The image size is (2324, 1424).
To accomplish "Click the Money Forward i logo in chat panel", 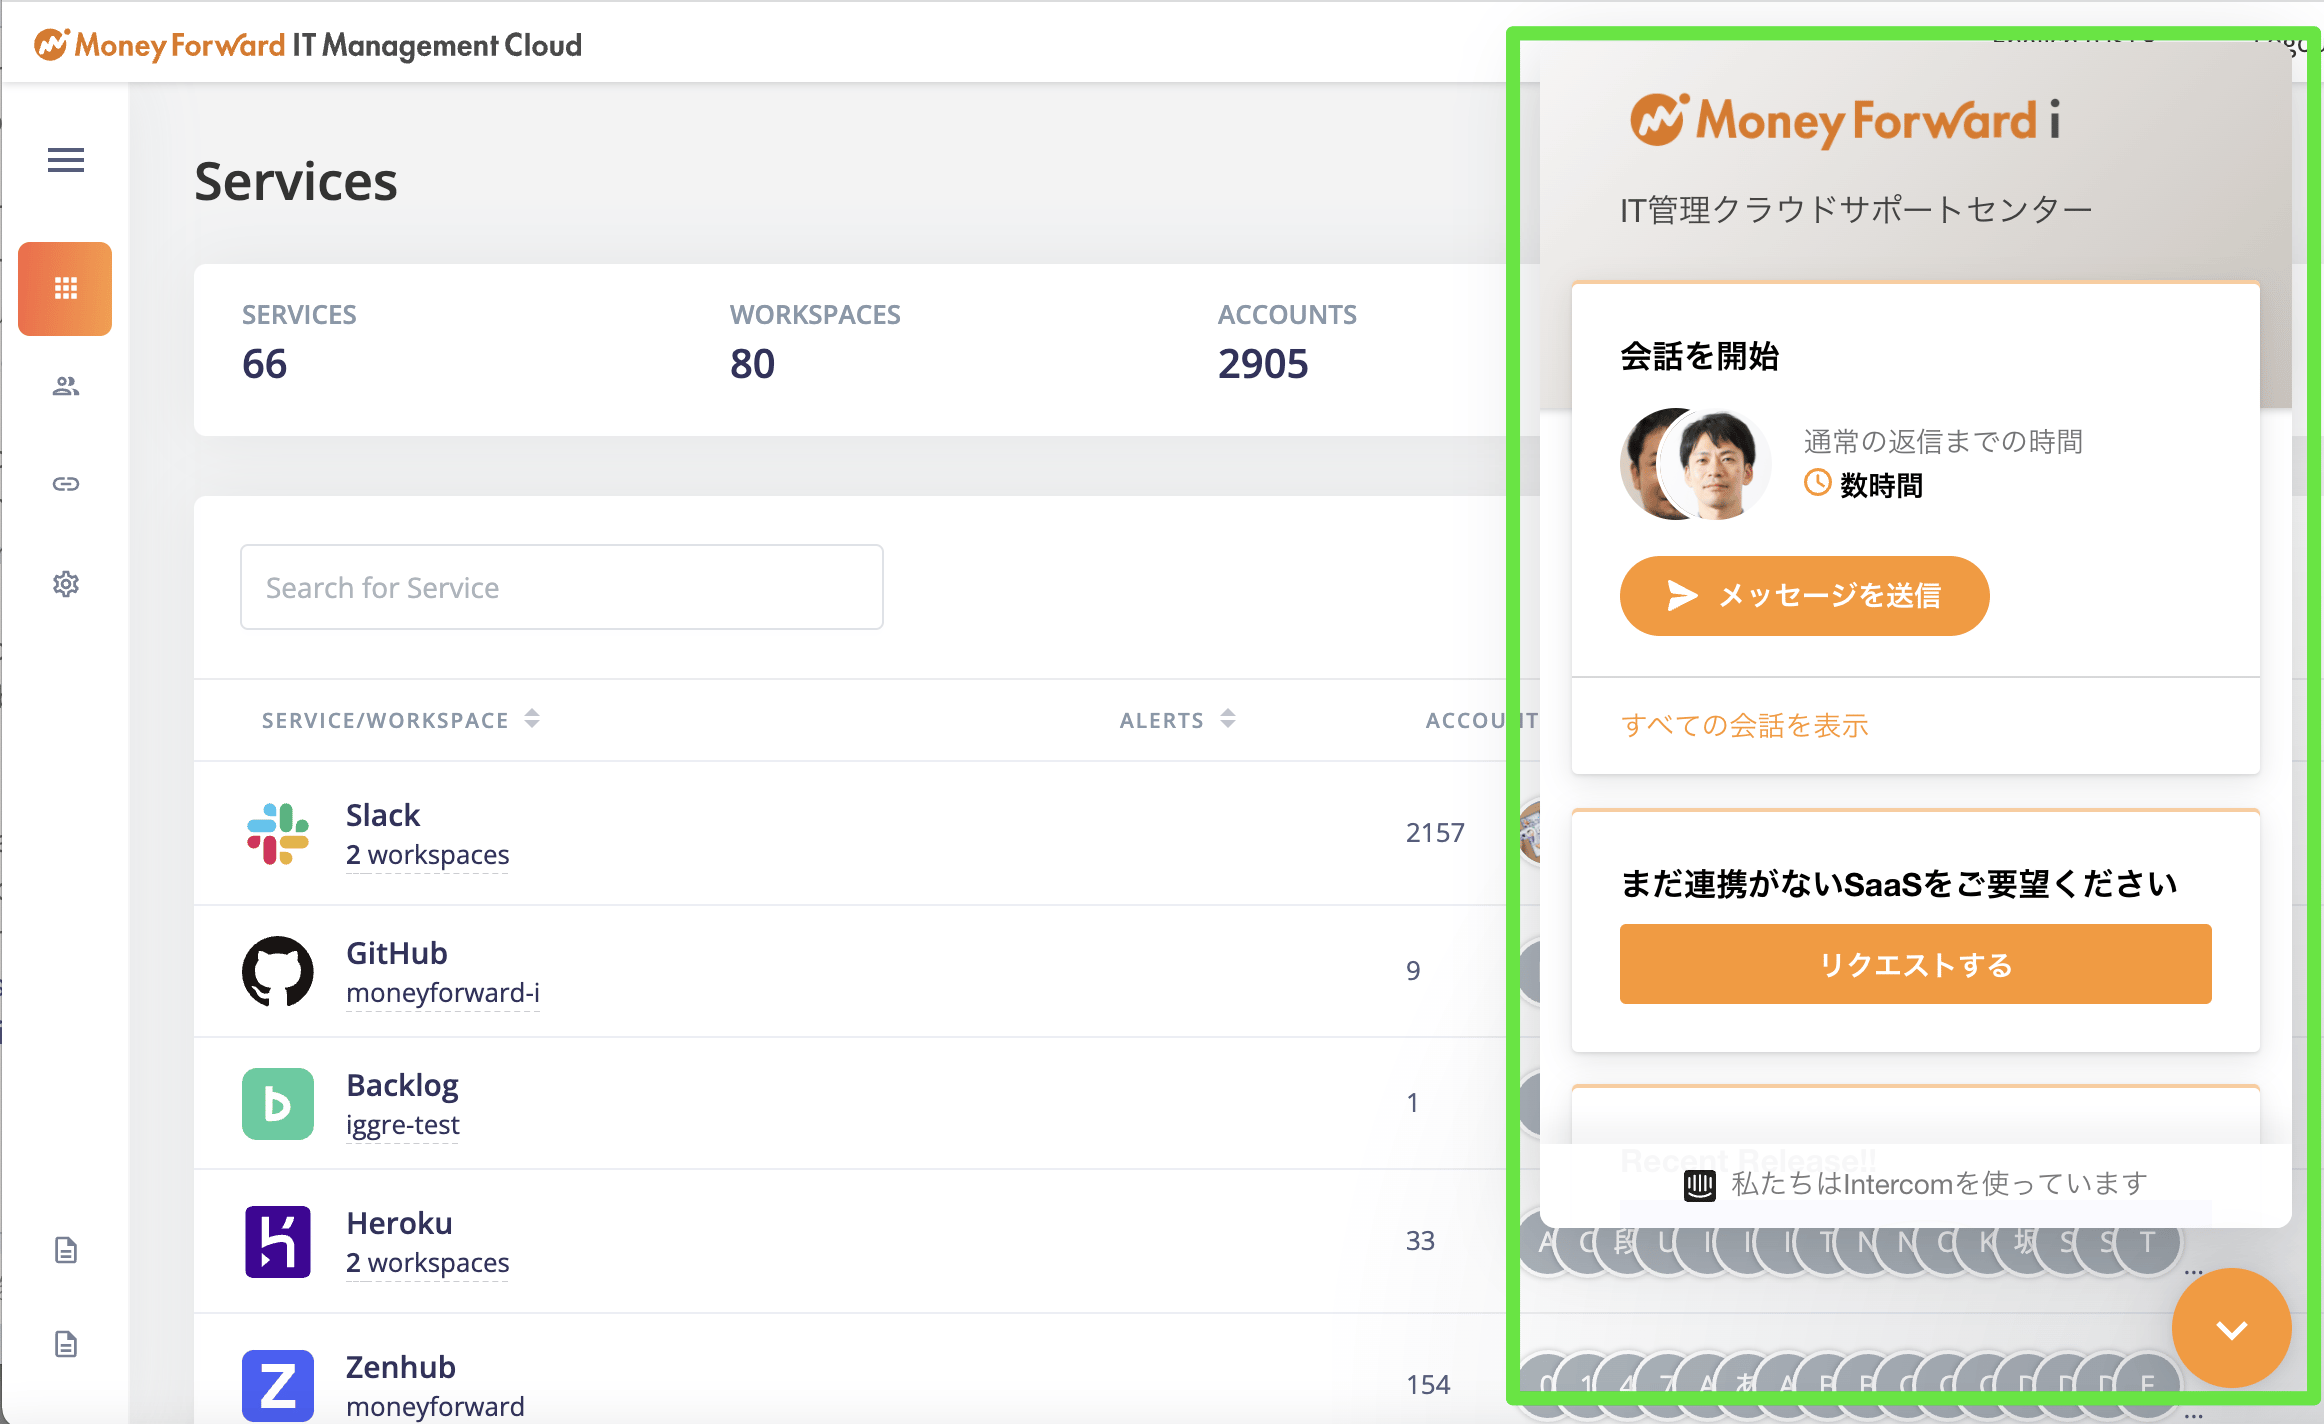I will coord(1846,120).
